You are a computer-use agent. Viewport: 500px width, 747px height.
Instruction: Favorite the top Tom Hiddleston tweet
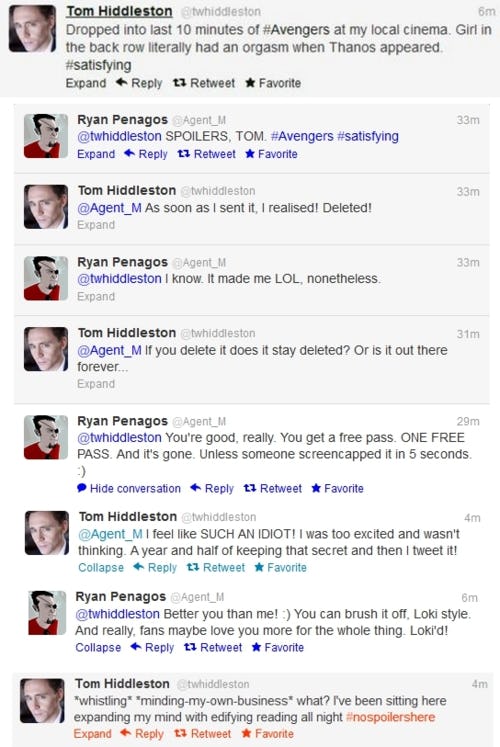coord(273,83)
